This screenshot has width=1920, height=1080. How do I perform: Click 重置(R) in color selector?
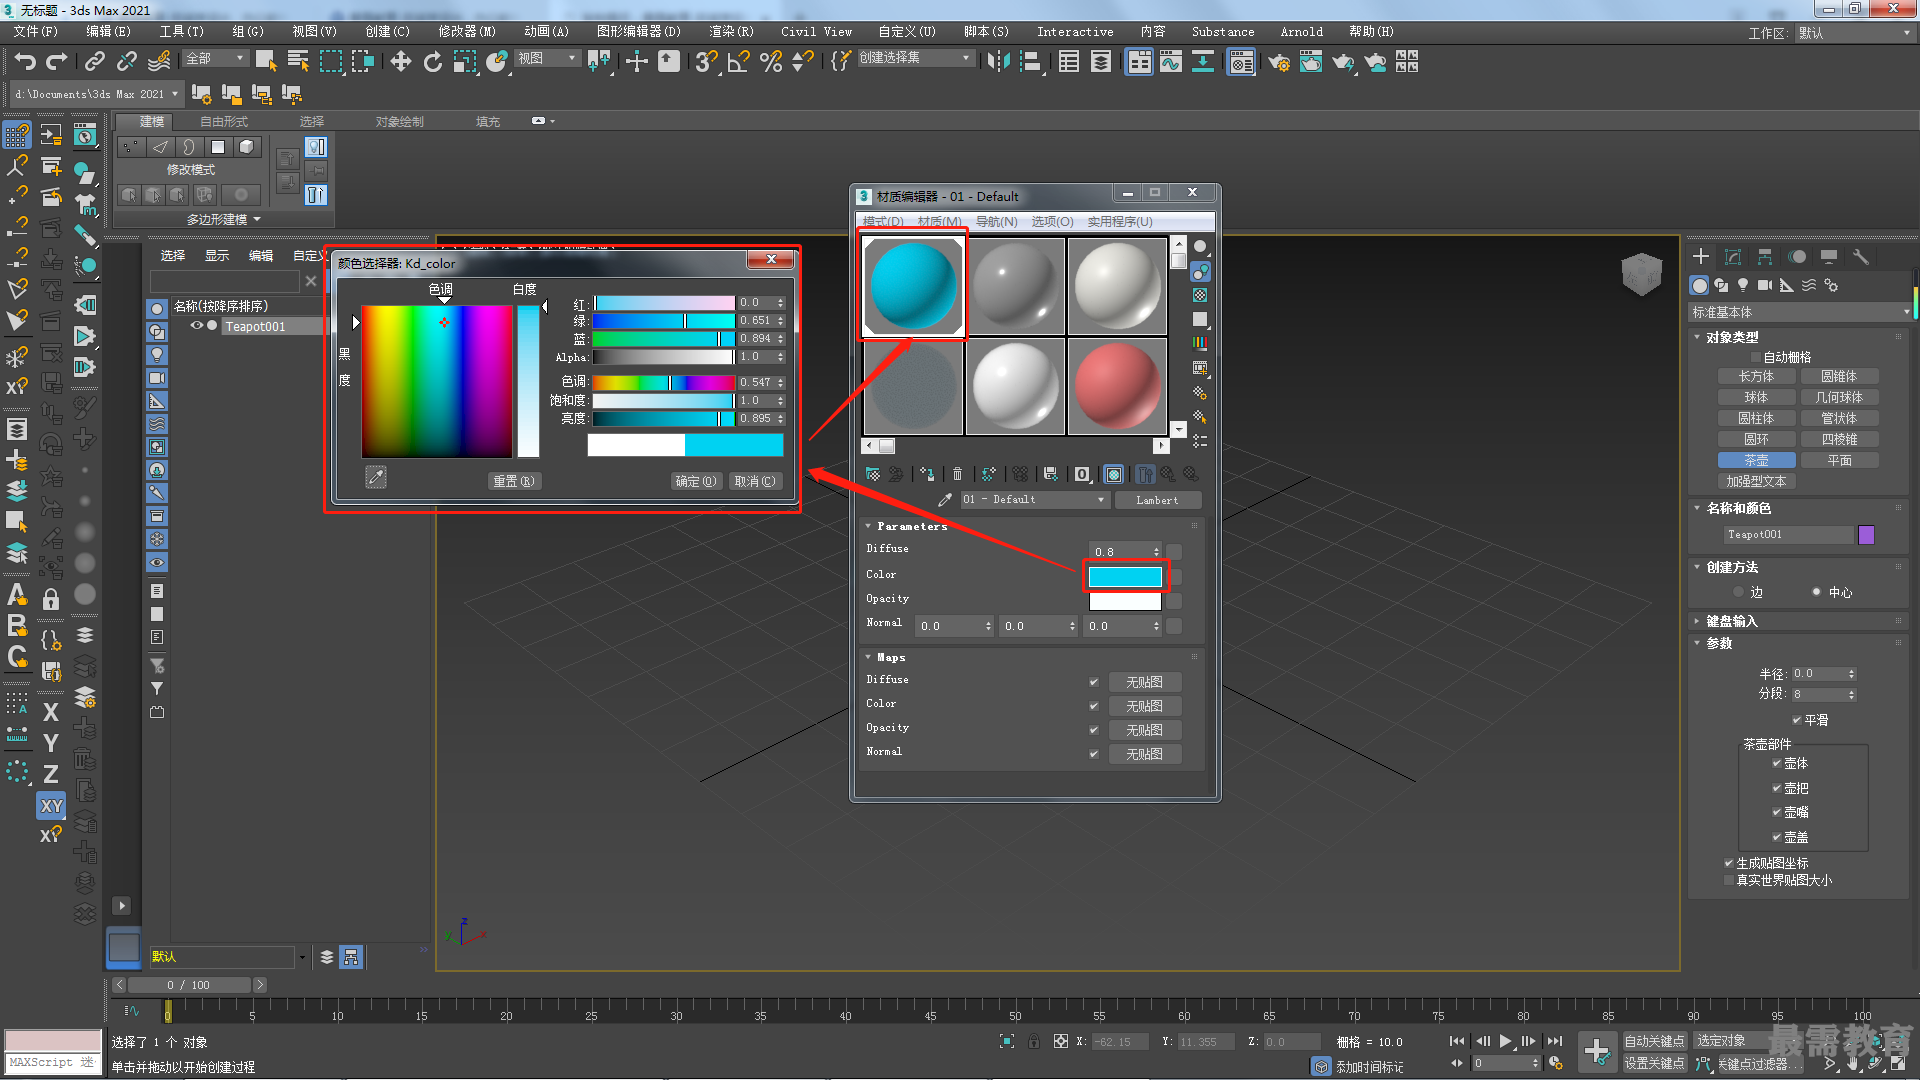point(514,481)
